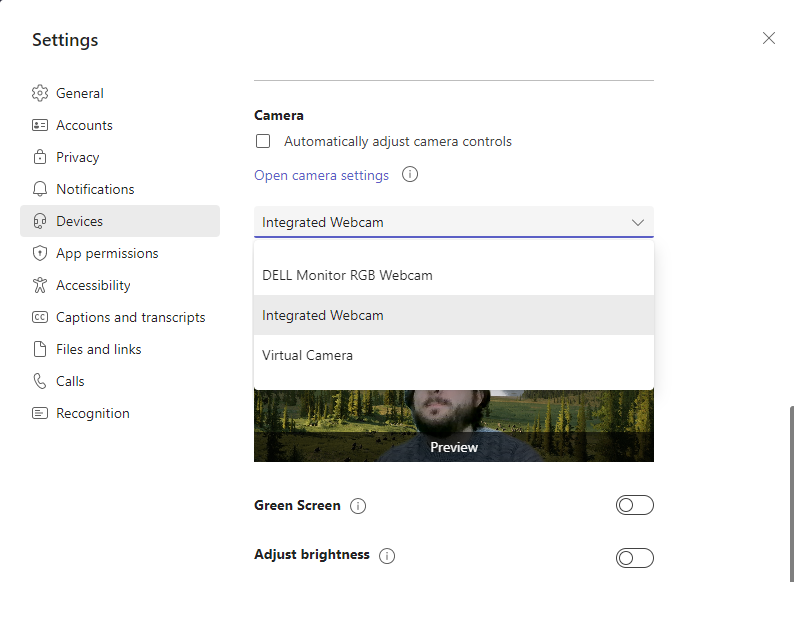Select DELL Monitor RGB Webcam option

click(x=347, y=275)
